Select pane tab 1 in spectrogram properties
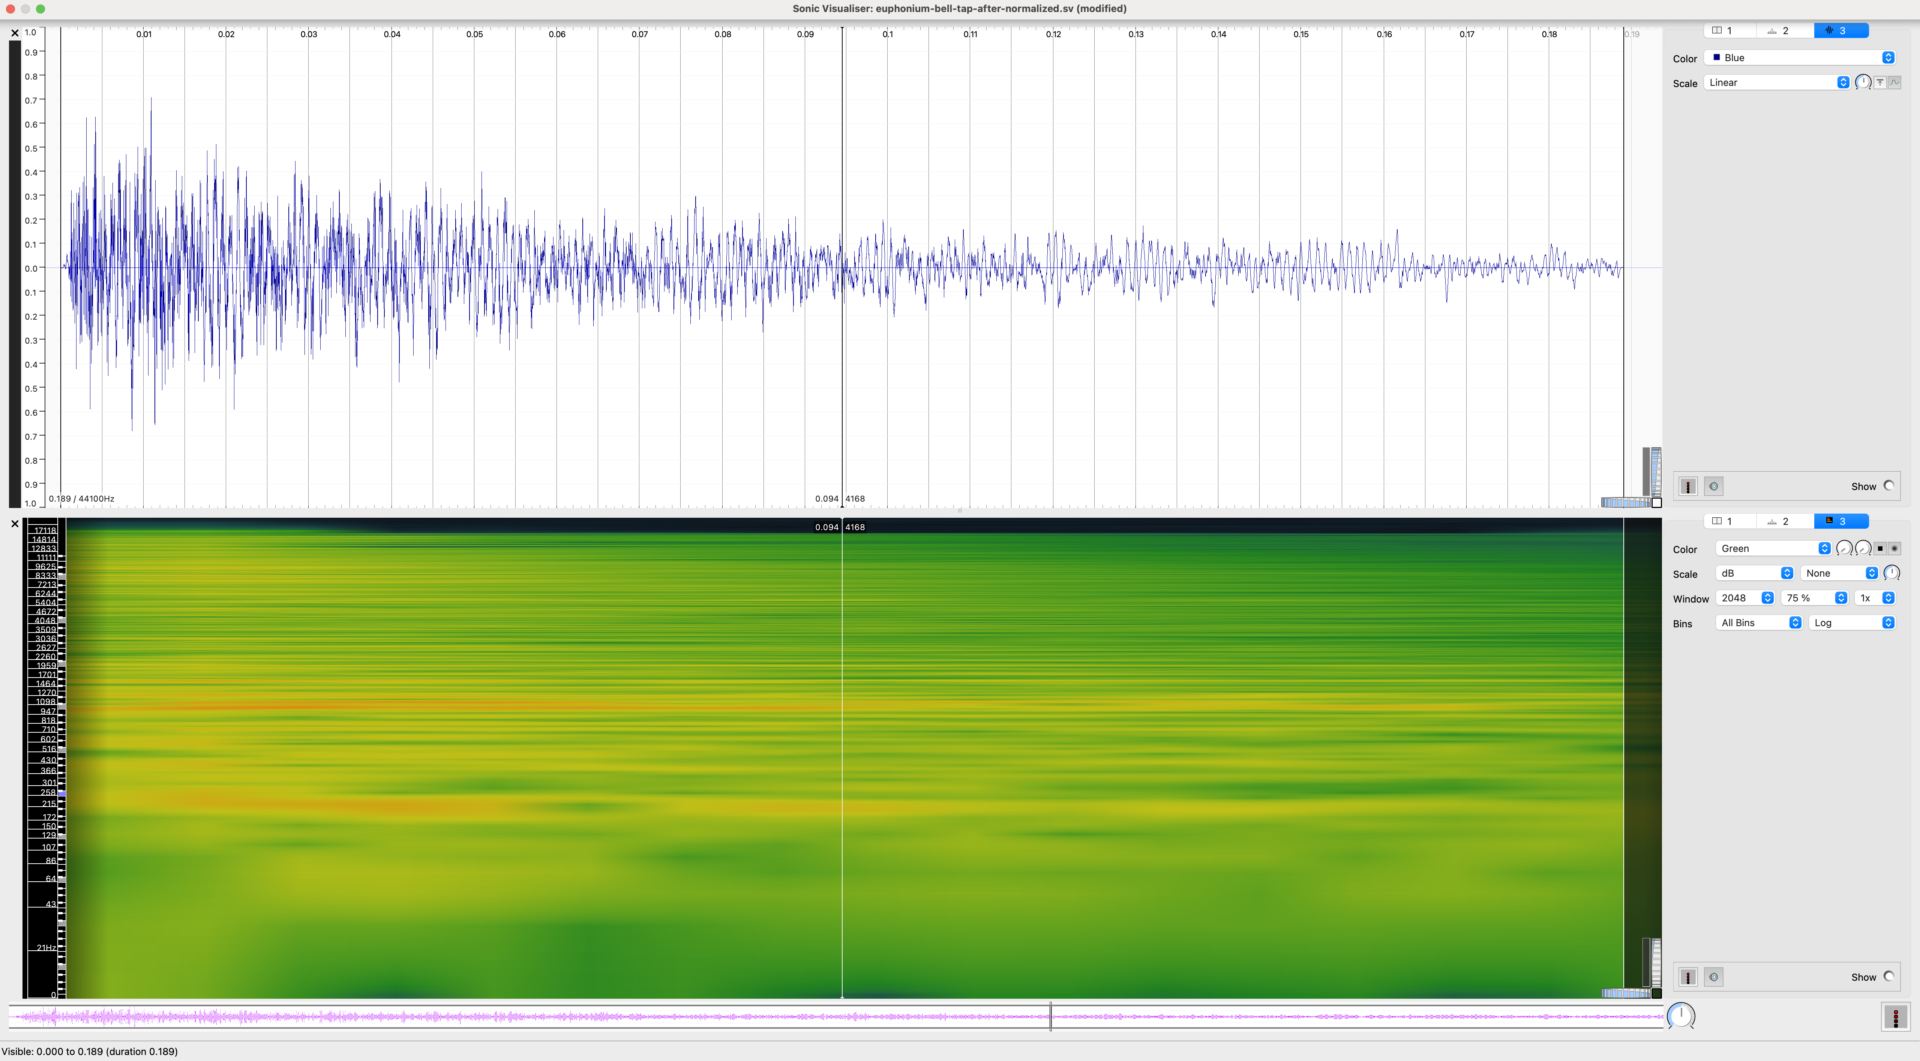The image size is (1920, 1061). (x=1730, y=522)
